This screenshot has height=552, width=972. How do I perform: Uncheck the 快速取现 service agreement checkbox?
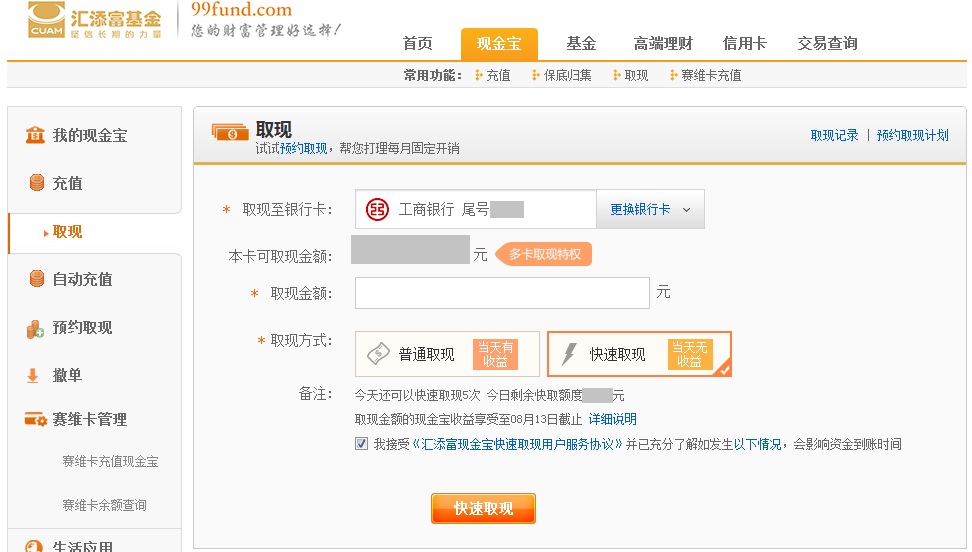pos(361,444)
